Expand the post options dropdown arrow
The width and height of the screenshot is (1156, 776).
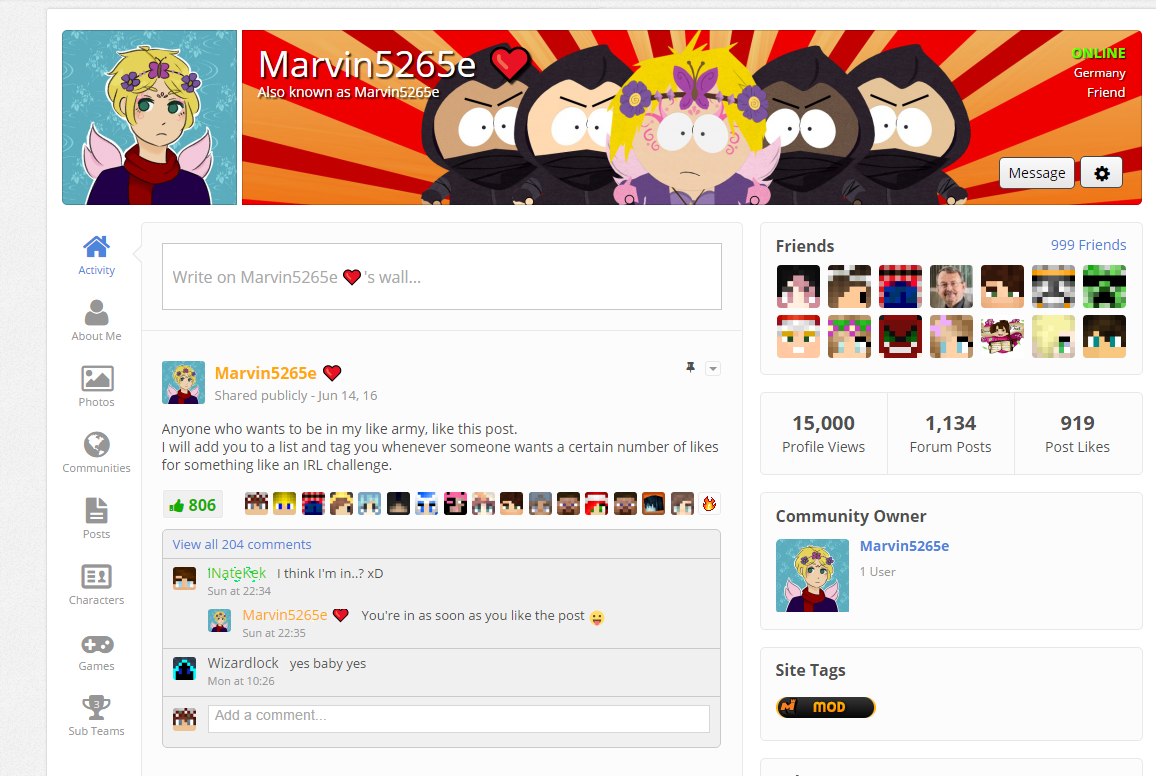point(713,368)
